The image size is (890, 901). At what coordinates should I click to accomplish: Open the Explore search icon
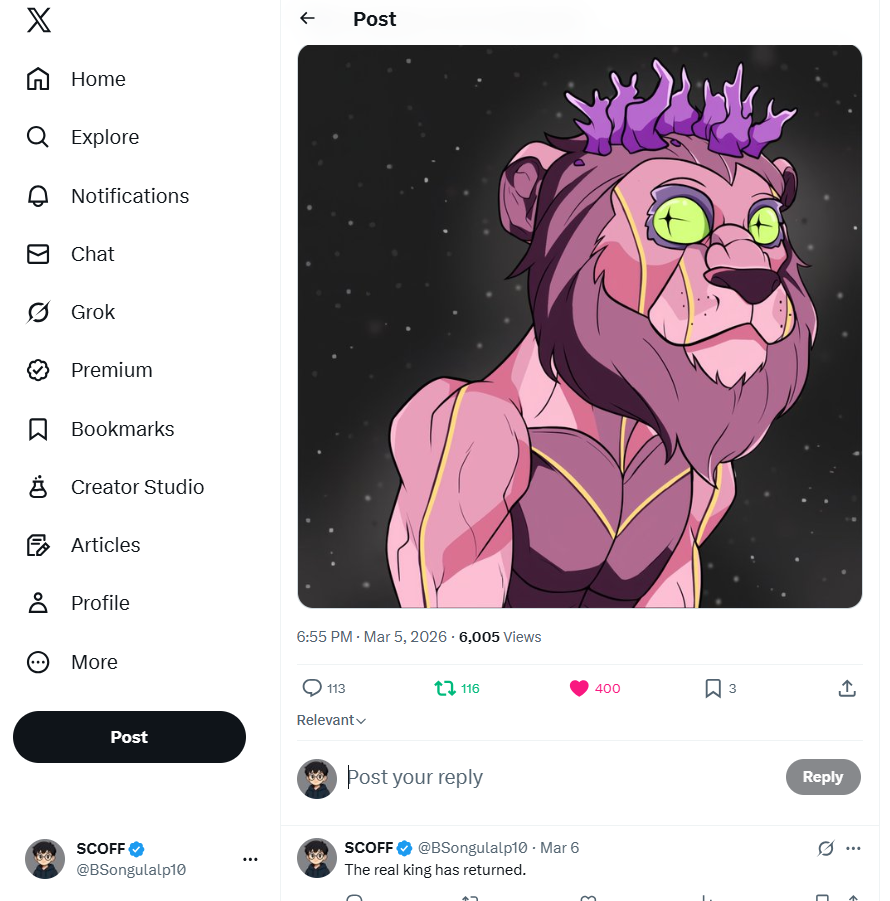(x=38, y=137)
